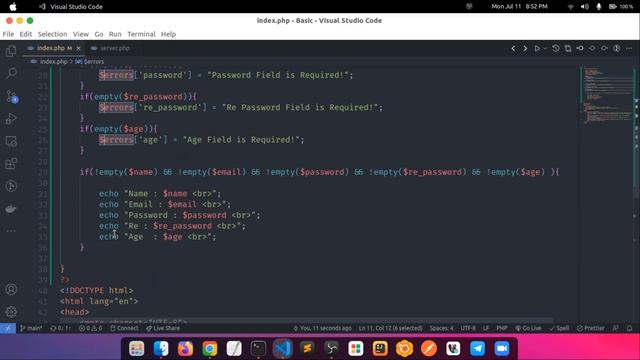Open Firefox from the dock
The height and width of the screenshot is (360, 640).
click(x=185, y=349)
